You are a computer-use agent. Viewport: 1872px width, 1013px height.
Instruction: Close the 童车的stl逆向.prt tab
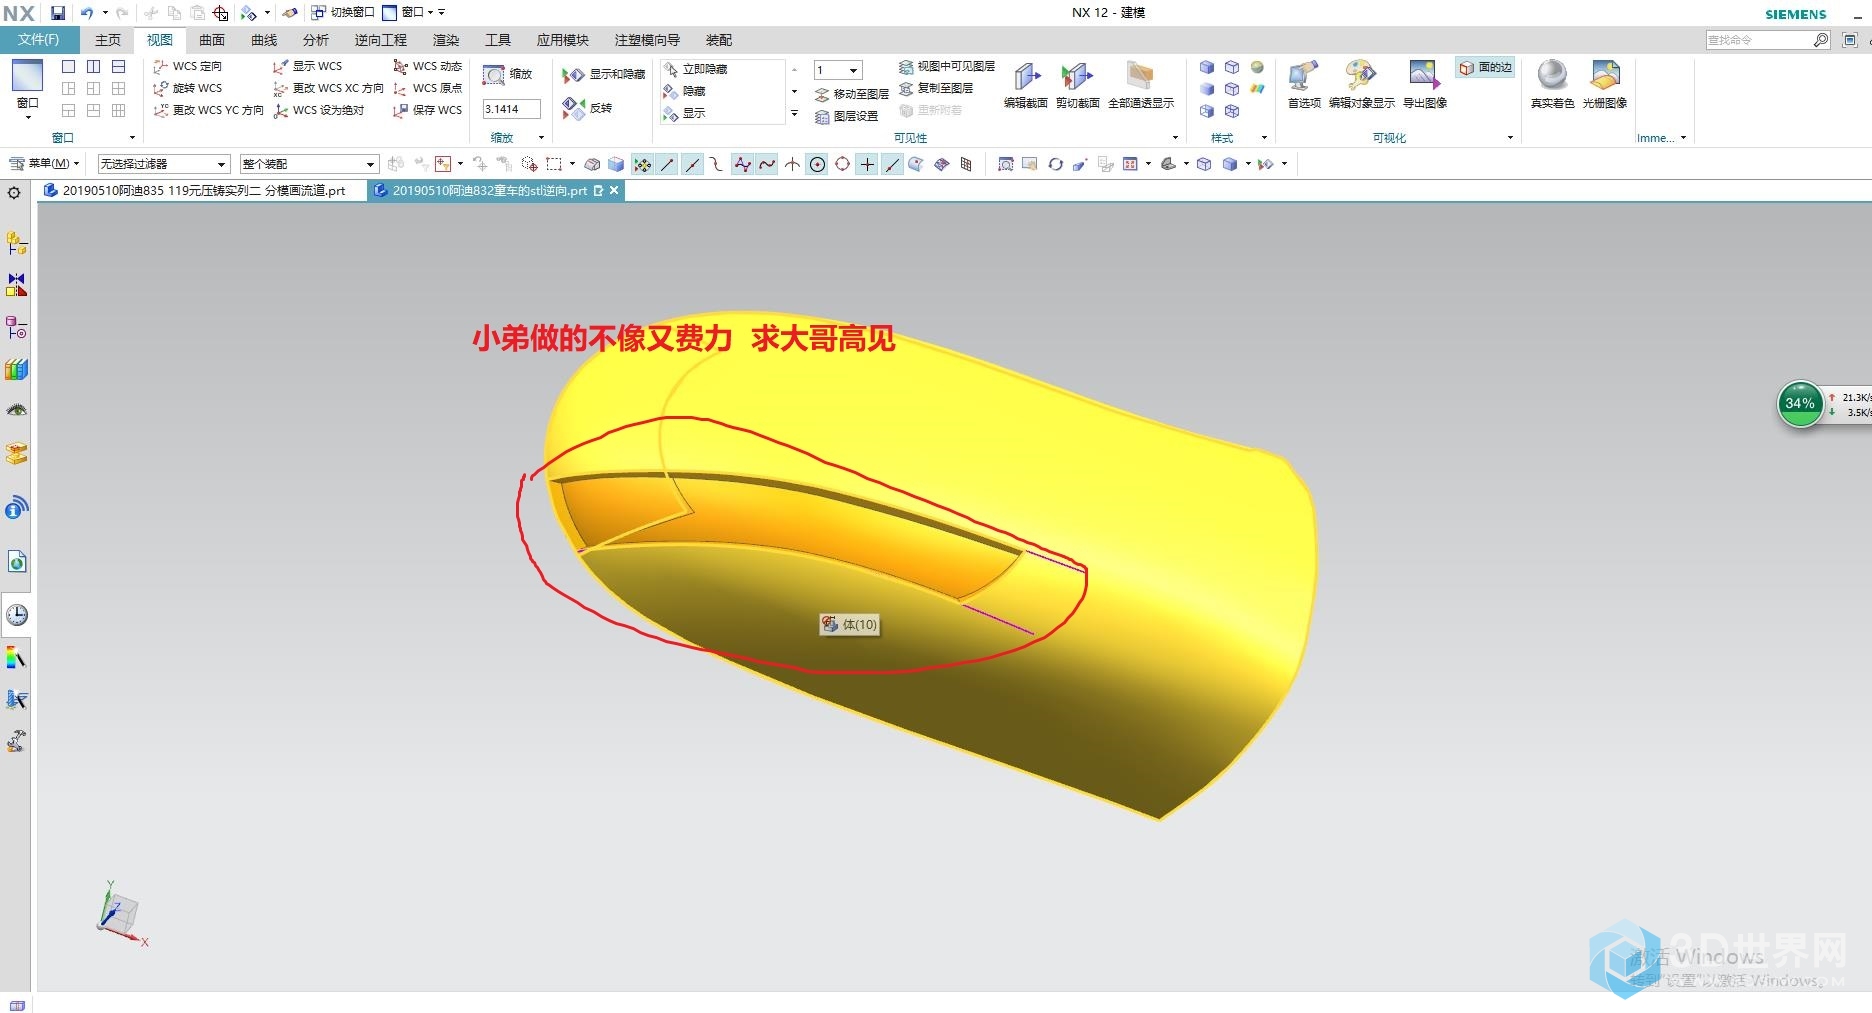(614, 190)
